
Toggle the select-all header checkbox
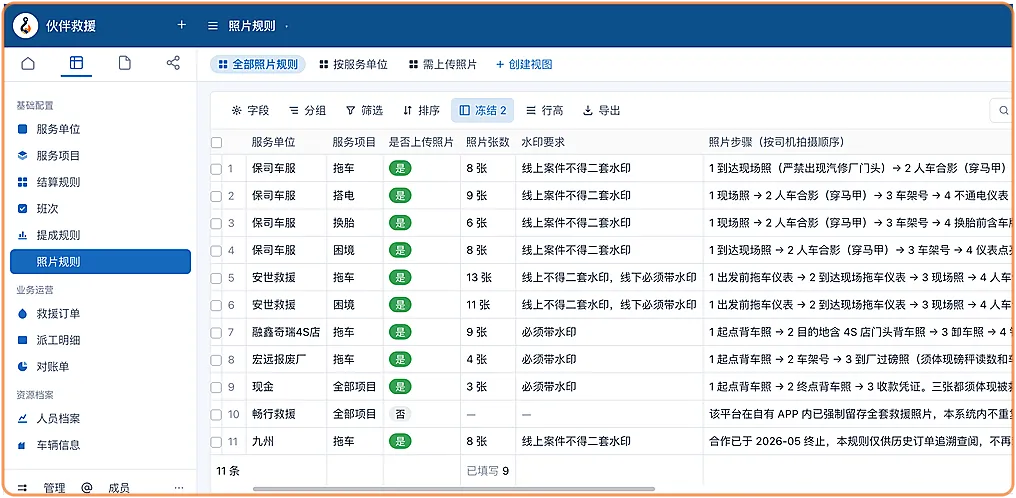pyautogui.click(x=216, y=142)
